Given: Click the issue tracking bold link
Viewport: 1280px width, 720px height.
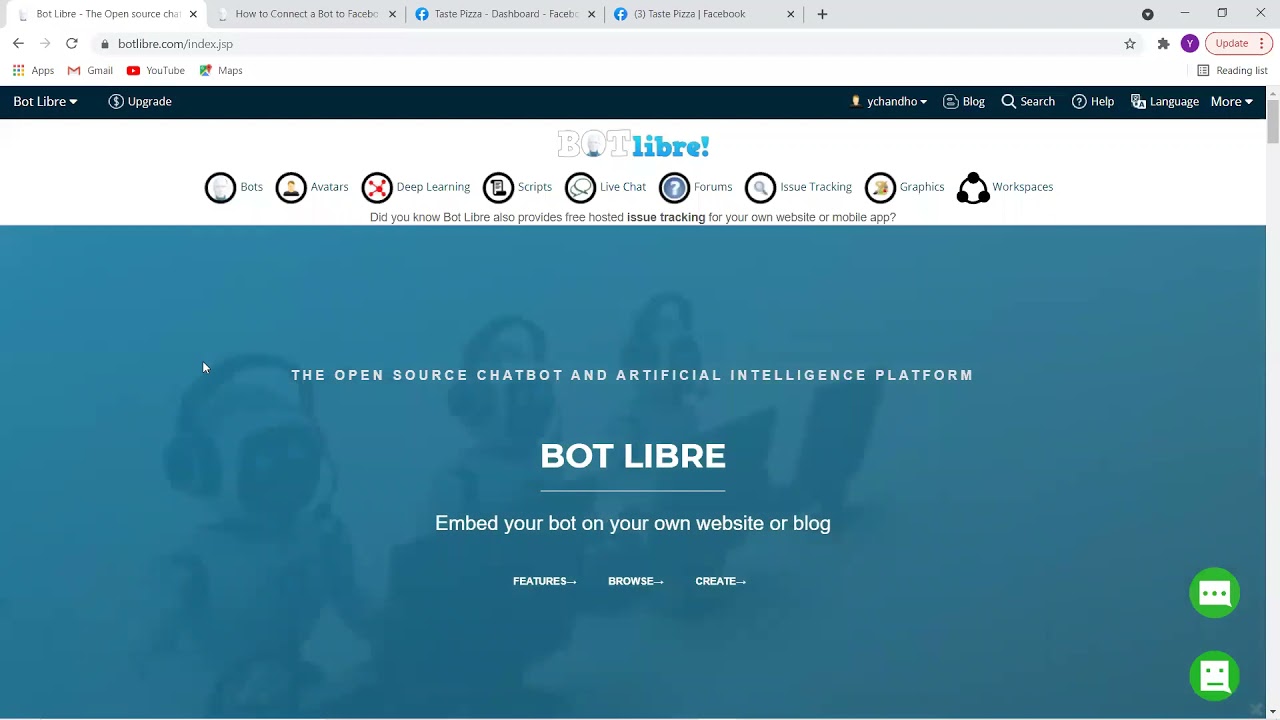Looking at the screenshot, I should click(x=666, y=217).
